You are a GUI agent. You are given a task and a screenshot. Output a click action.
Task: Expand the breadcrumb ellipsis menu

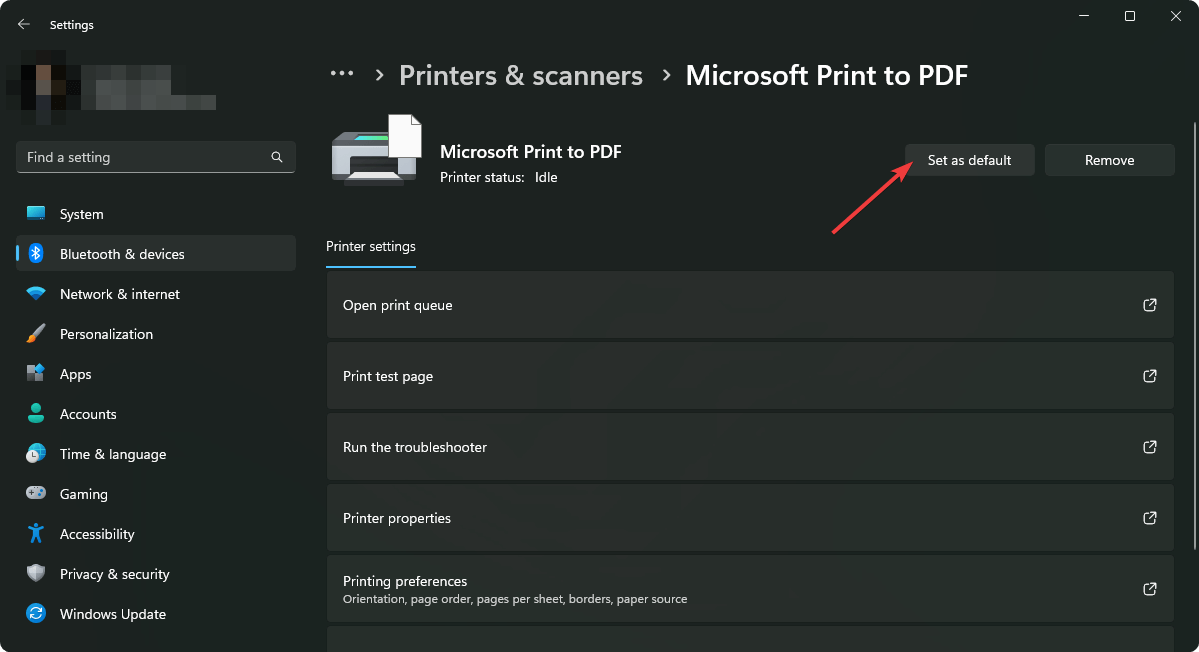coord(342,74)
